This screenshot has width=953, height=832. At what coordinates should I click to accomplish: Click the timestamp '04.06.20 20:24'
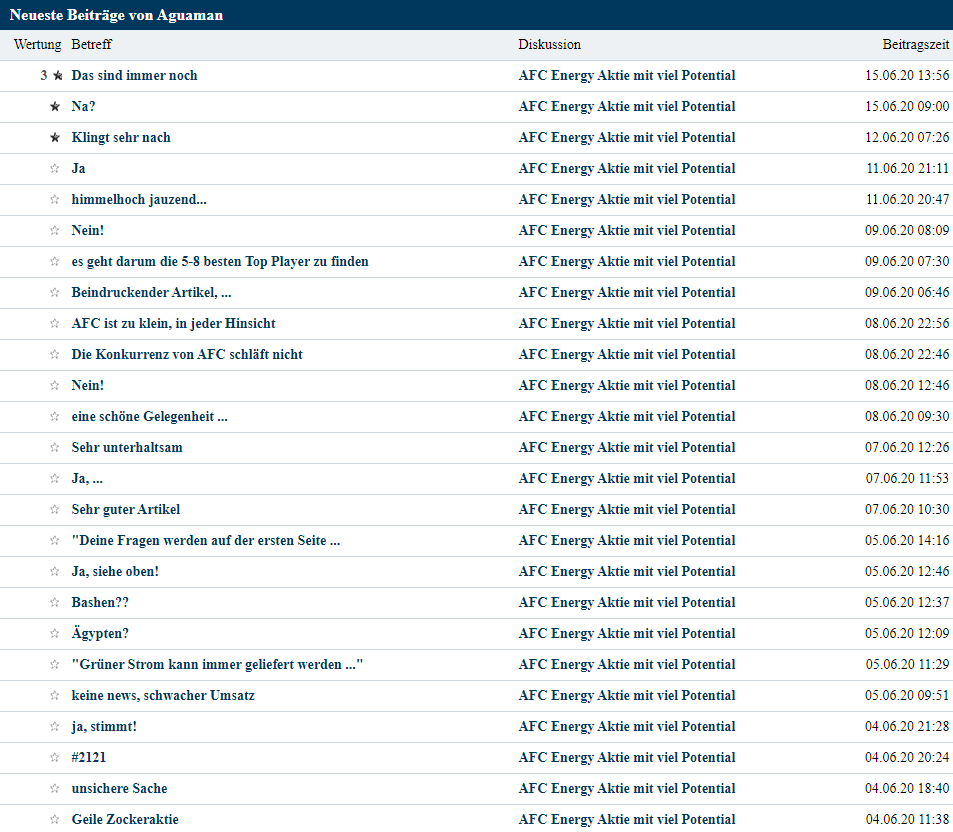tap(907, 758)
